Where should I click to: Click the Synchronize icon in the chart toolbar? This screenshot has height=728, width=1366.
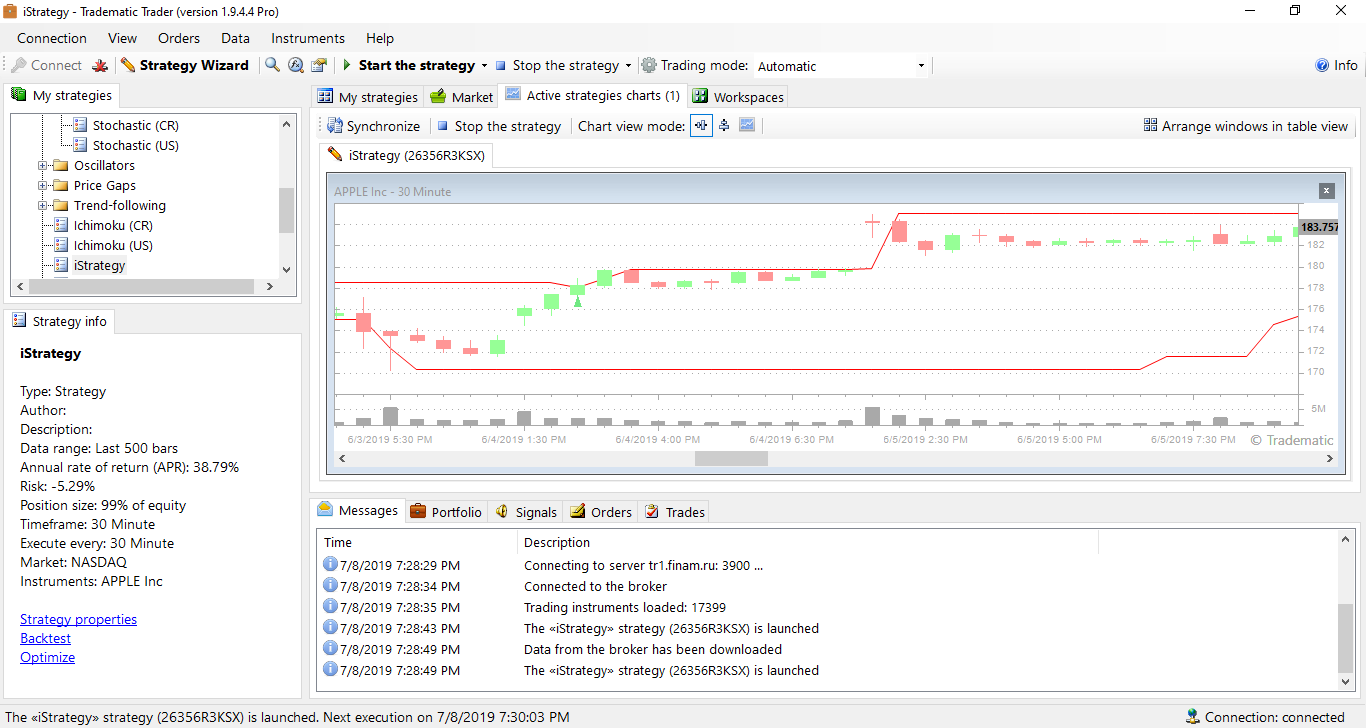click(335, 126)
